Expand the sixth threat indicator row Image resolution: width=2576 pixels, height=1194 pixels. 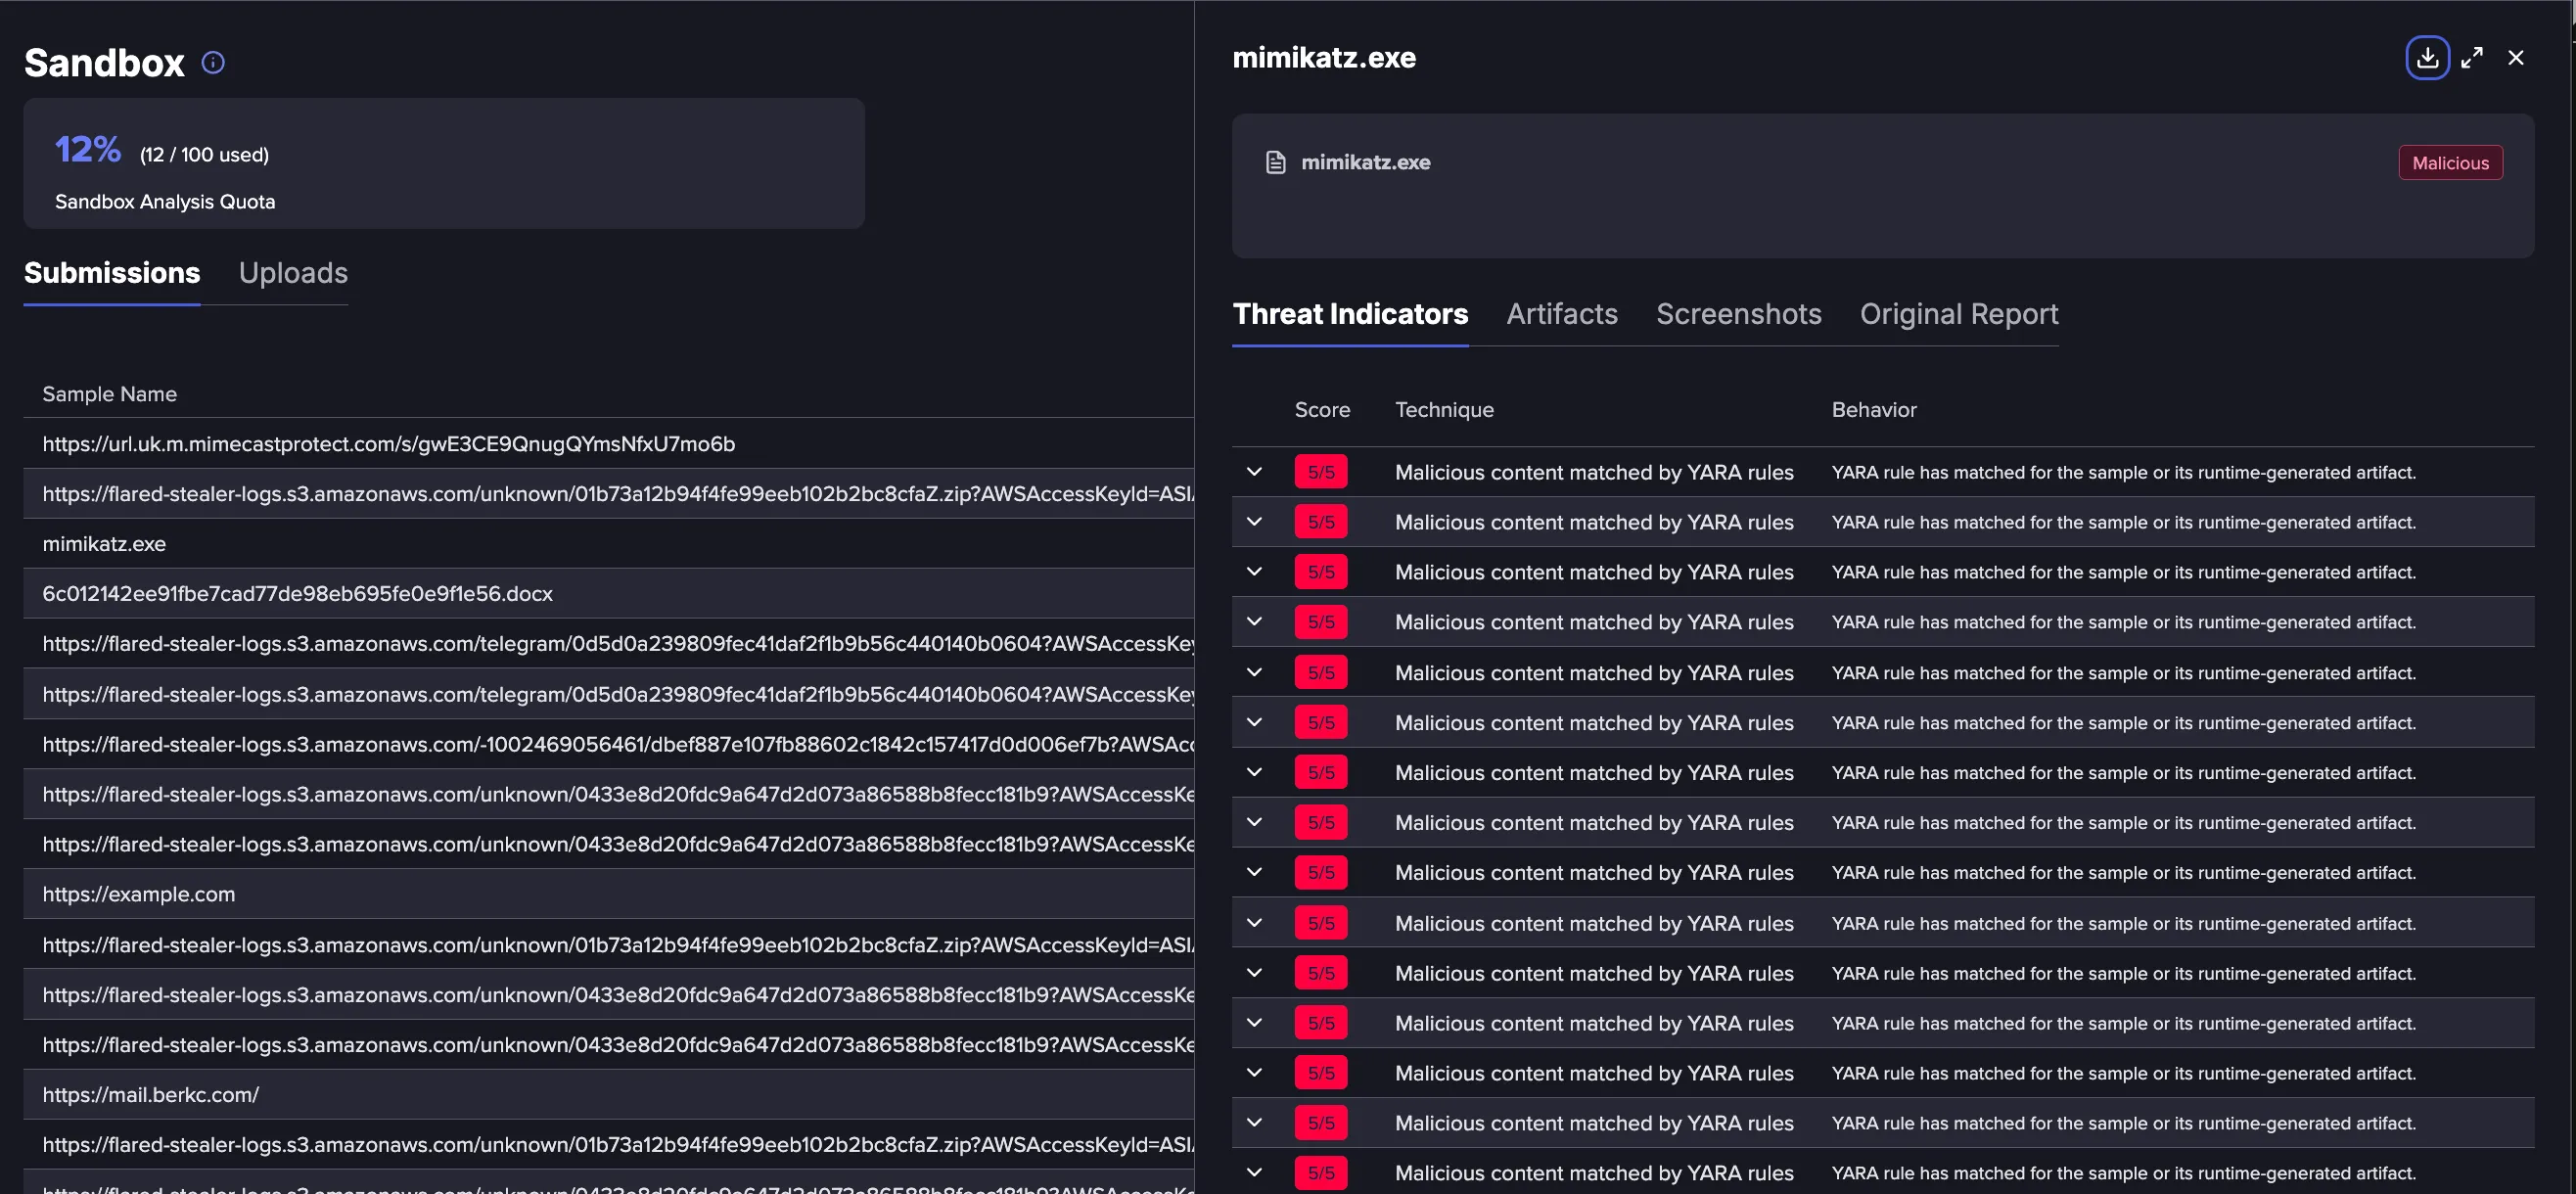(1254, 723)
